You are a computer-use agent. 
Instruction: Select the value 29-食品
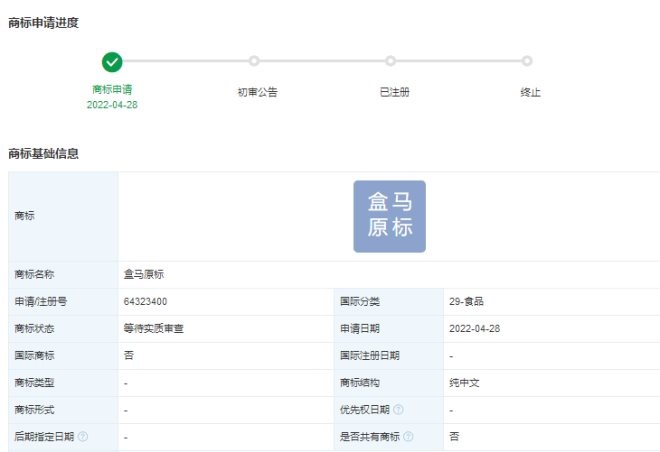466,301
